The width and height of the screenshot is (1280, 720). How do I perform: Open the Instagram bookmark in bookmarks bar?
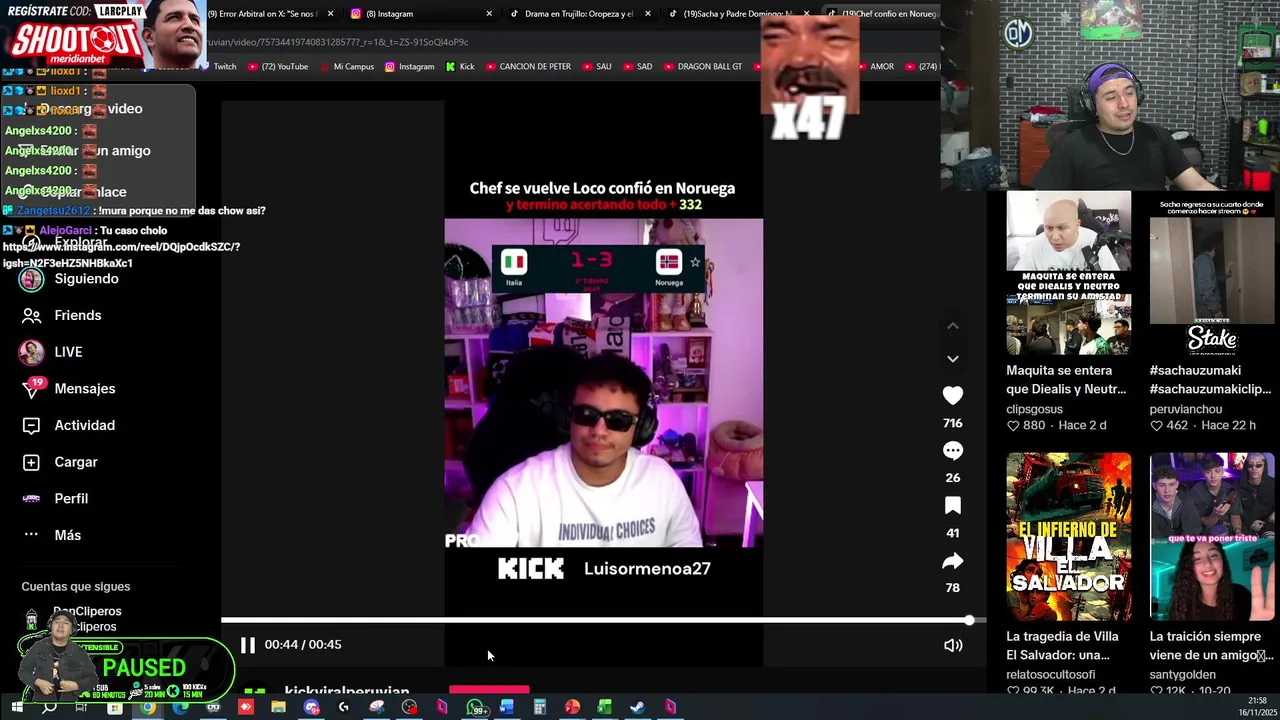pyautogui.click(x=409, y=67)
